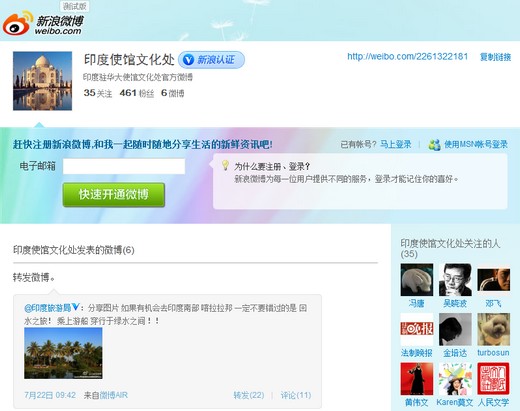Click the 印度使馆文化处 profile name heading
This screenshot has height=411, width=520.
[x=129, y=60]
